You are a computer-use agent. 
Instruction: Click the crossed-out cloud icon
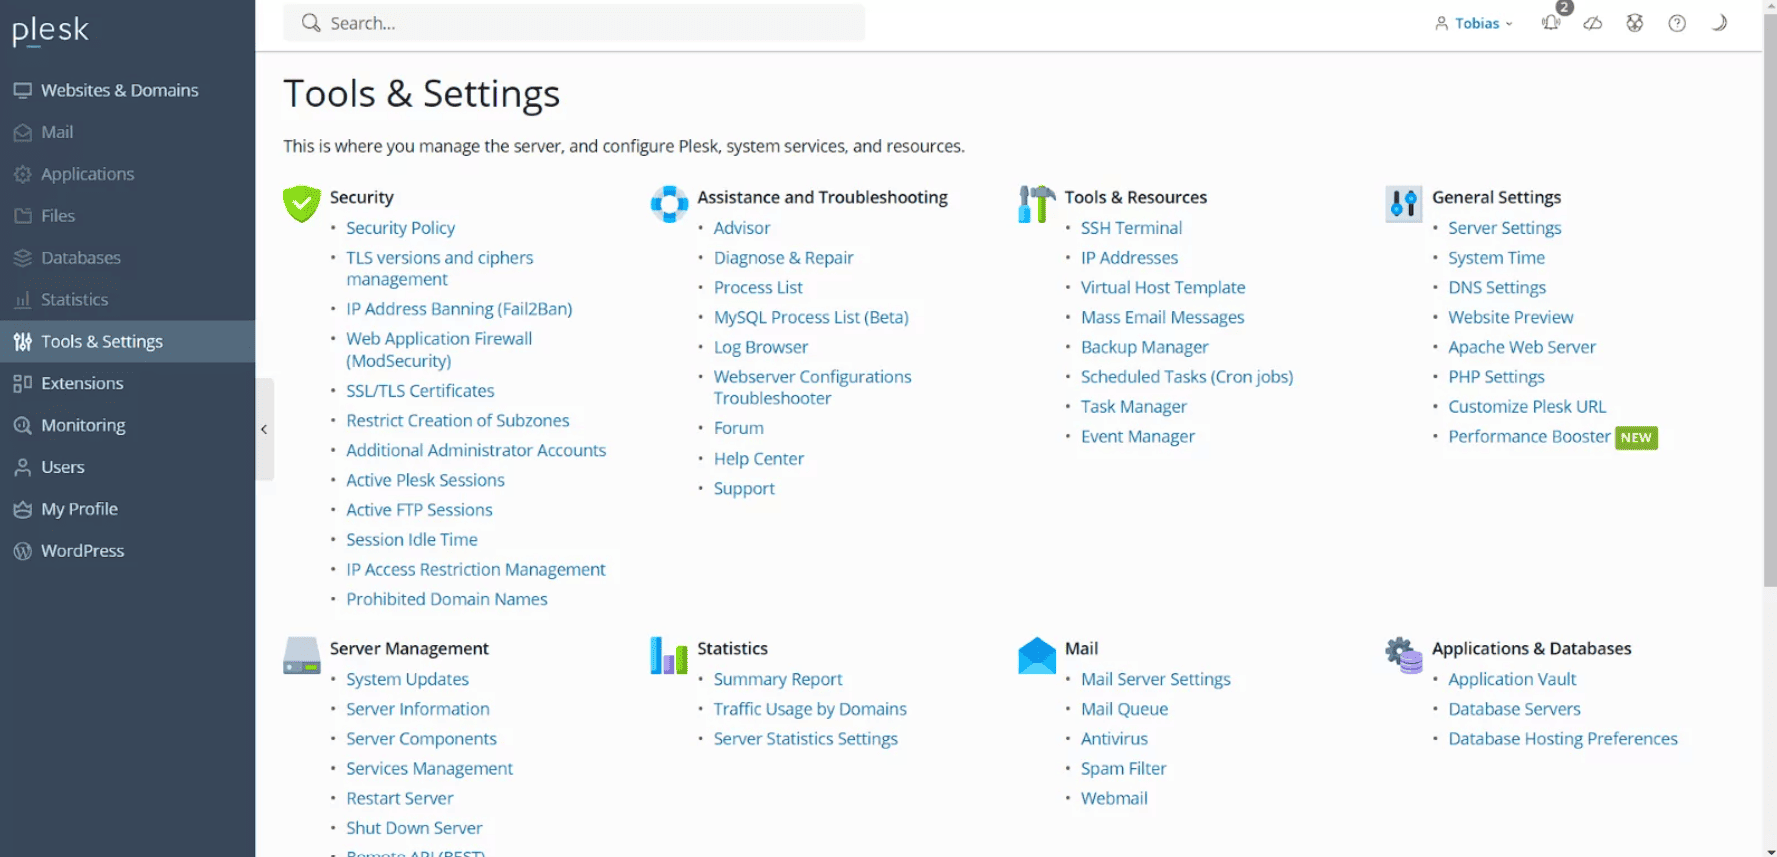1593,23
